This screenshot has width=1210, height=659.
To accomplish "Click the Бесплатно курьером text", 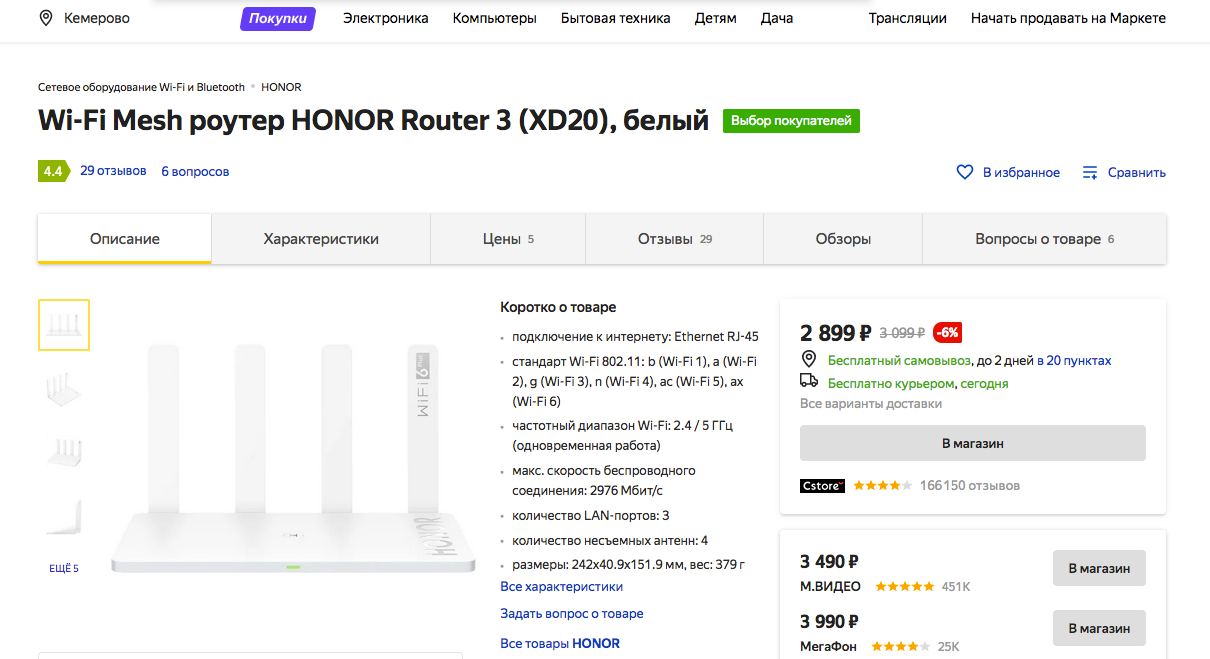I will [x=892, y=383].
